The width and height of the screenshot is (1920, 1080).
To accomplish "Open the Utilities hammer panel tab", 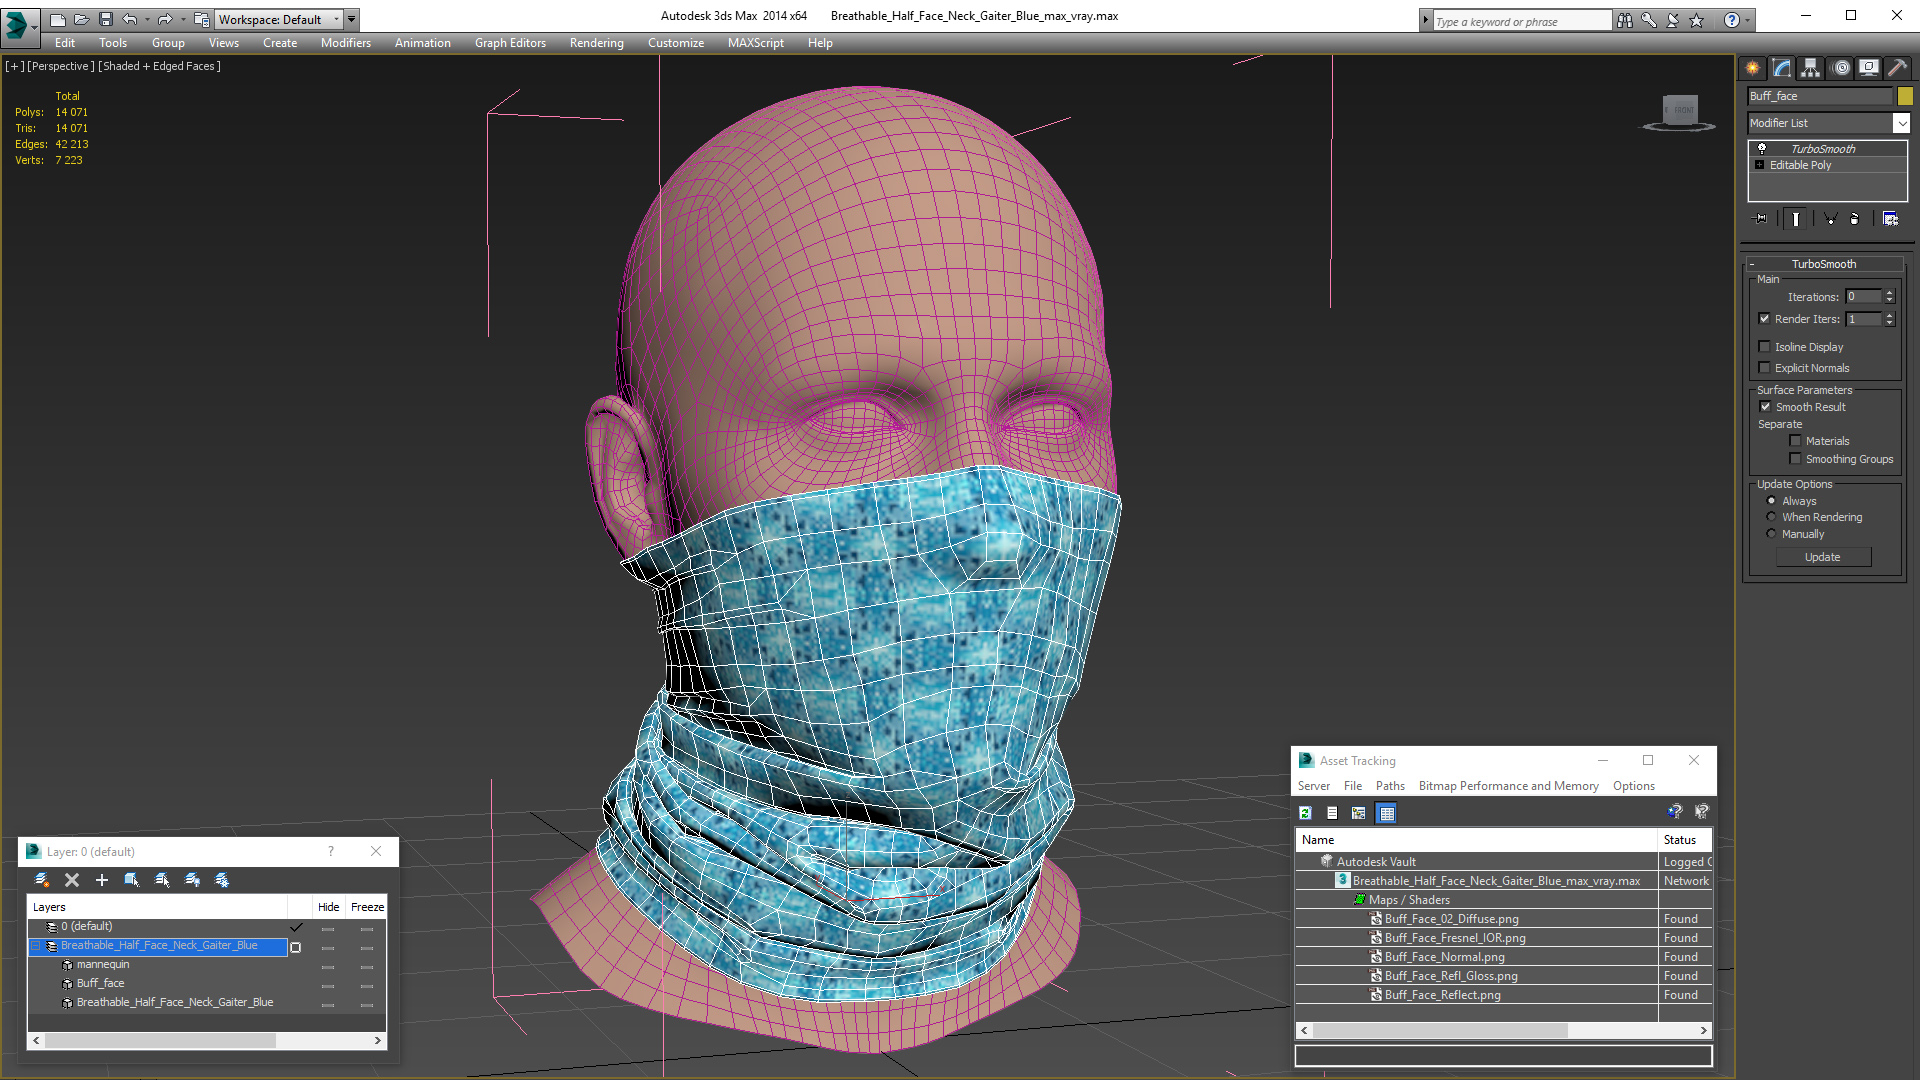I will [x=1897, y=68].
